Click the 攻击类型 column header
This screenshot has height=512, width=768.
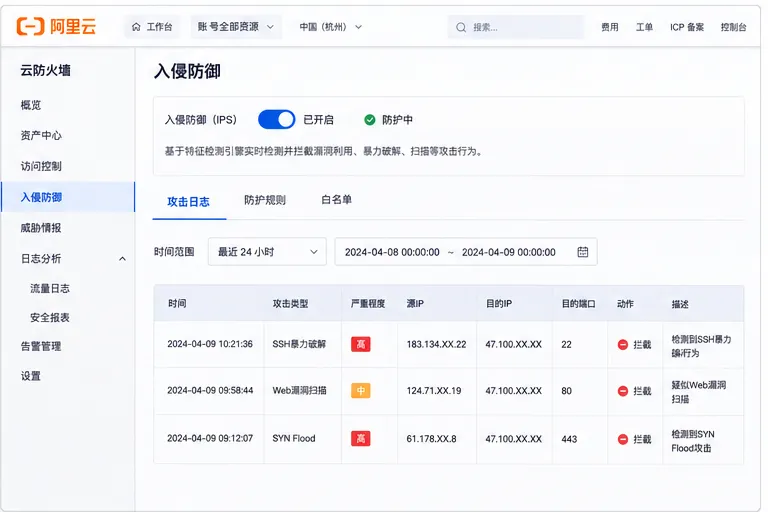click(290, 304)
